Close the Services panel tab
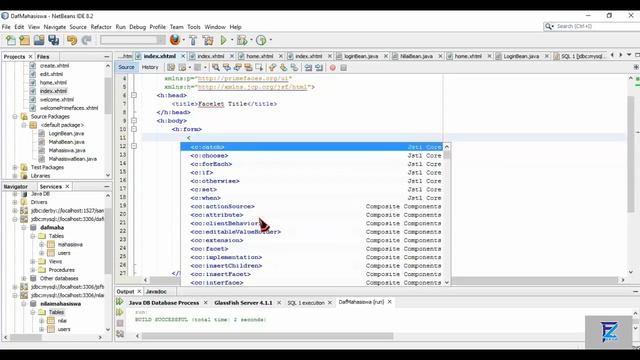Screen dimensions: 640x360 67,187
